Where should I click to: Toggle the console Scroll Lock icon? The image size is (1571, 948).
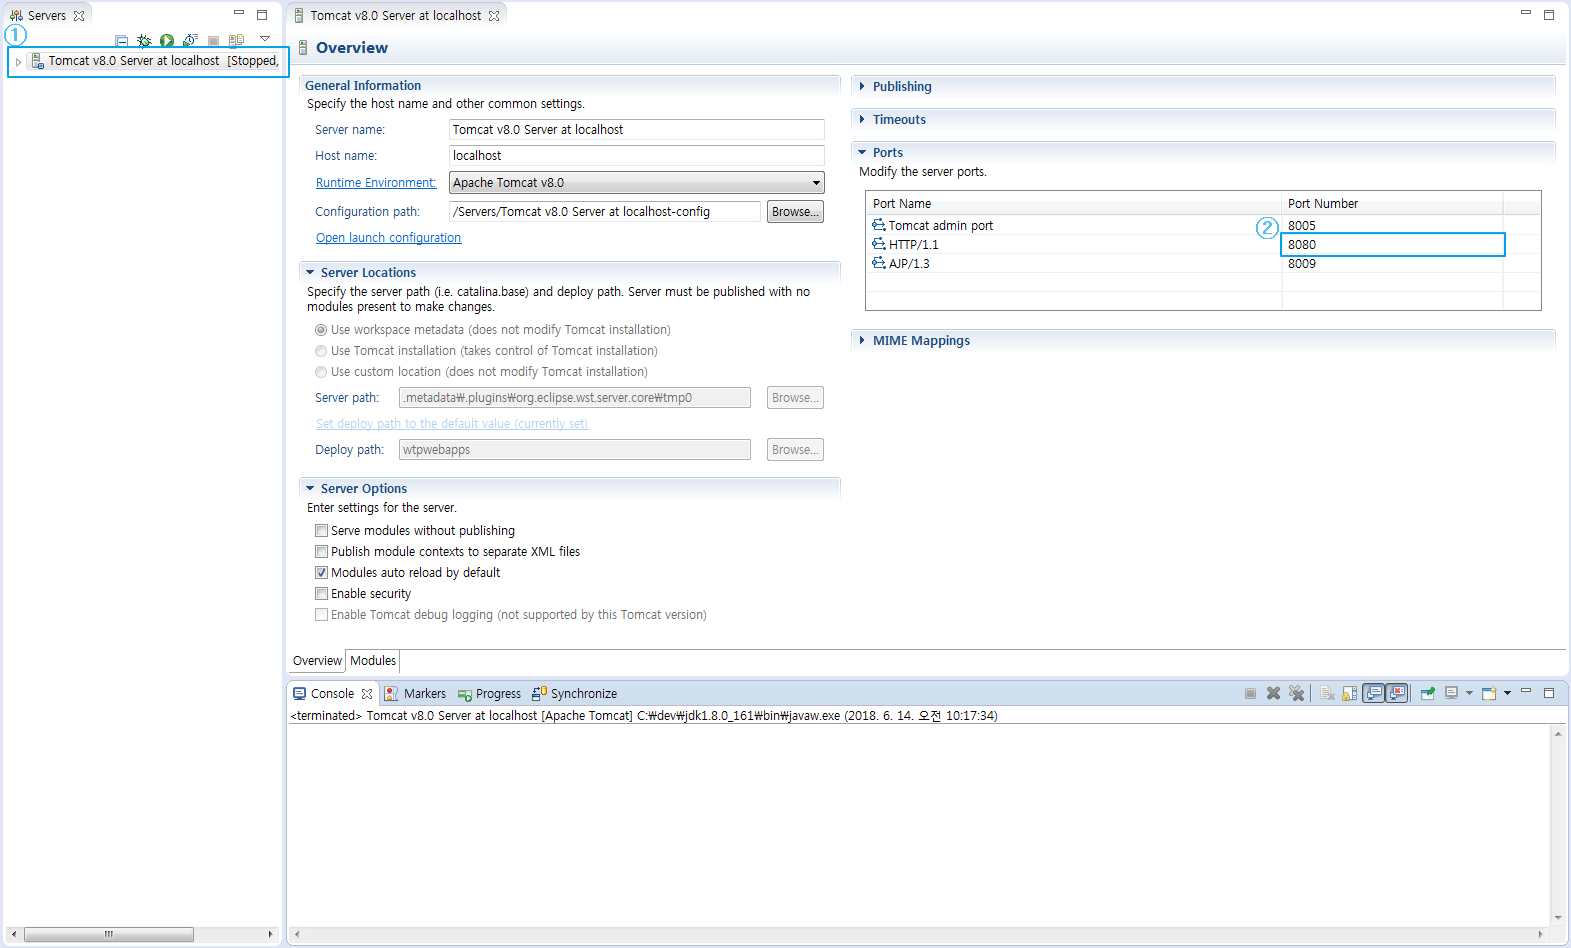point(1350,693)
